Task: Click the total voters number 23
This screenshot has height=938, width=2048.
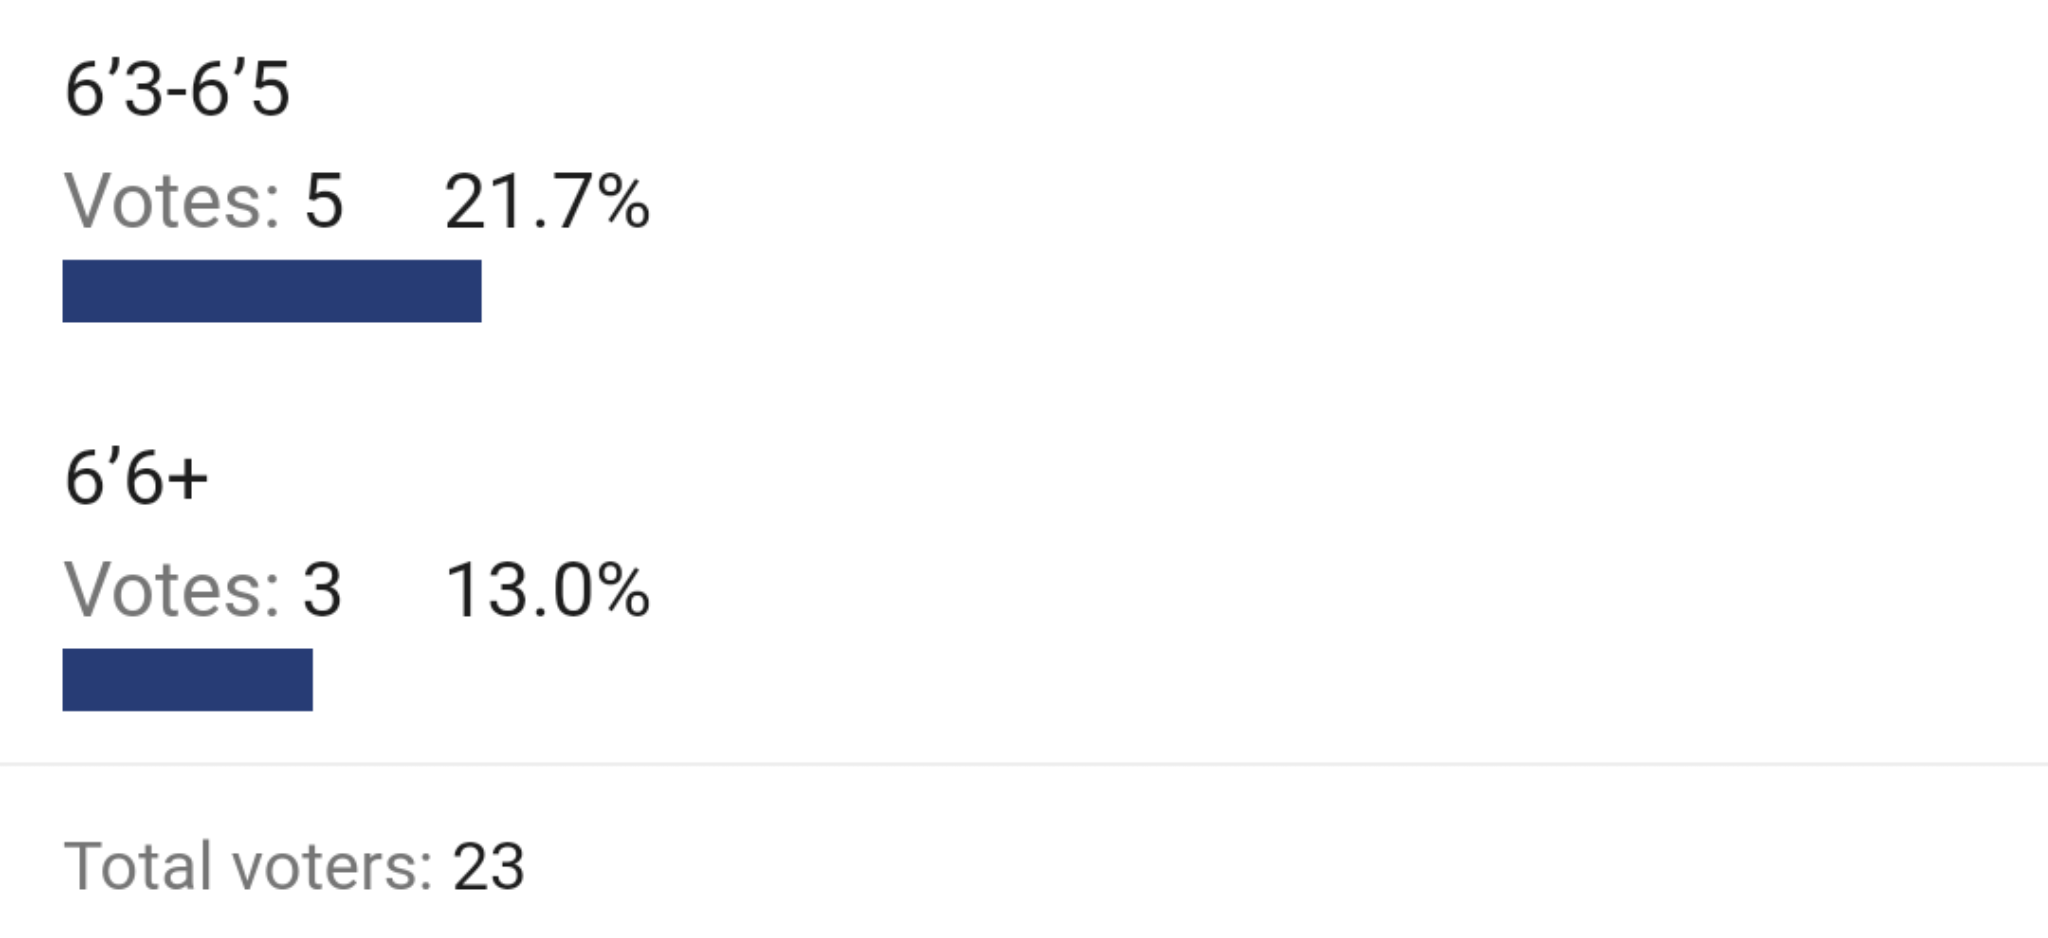Action: tap(488, 866)
